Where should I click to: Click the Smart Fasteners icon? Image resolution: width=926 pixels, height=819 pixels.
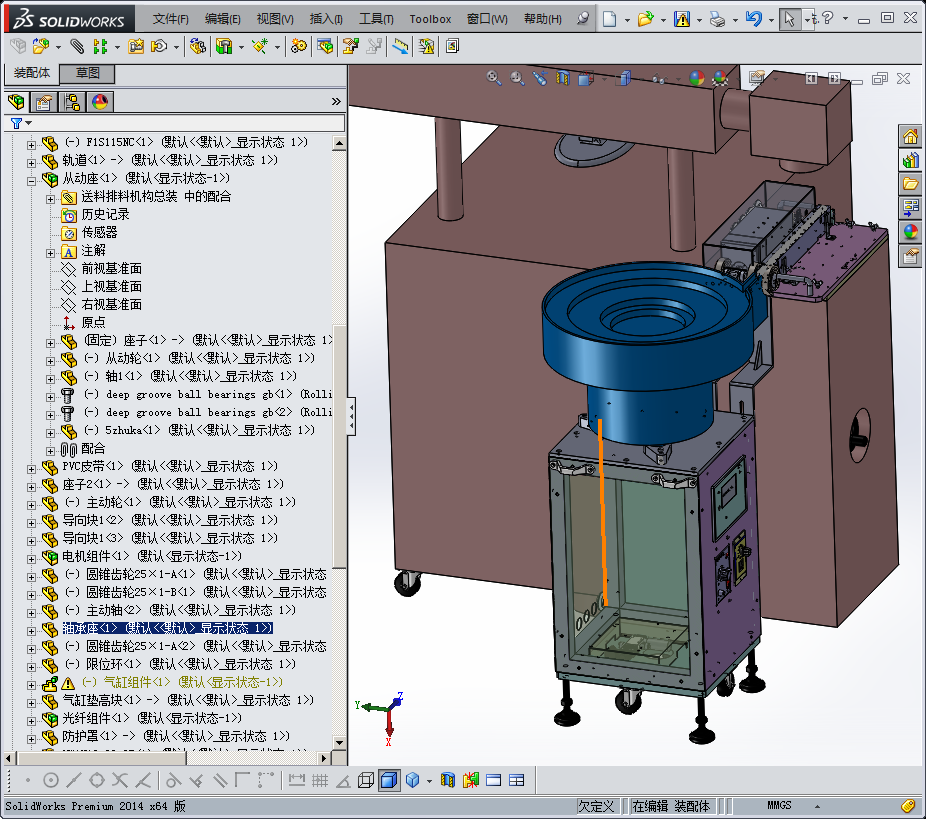click(136, 46)
